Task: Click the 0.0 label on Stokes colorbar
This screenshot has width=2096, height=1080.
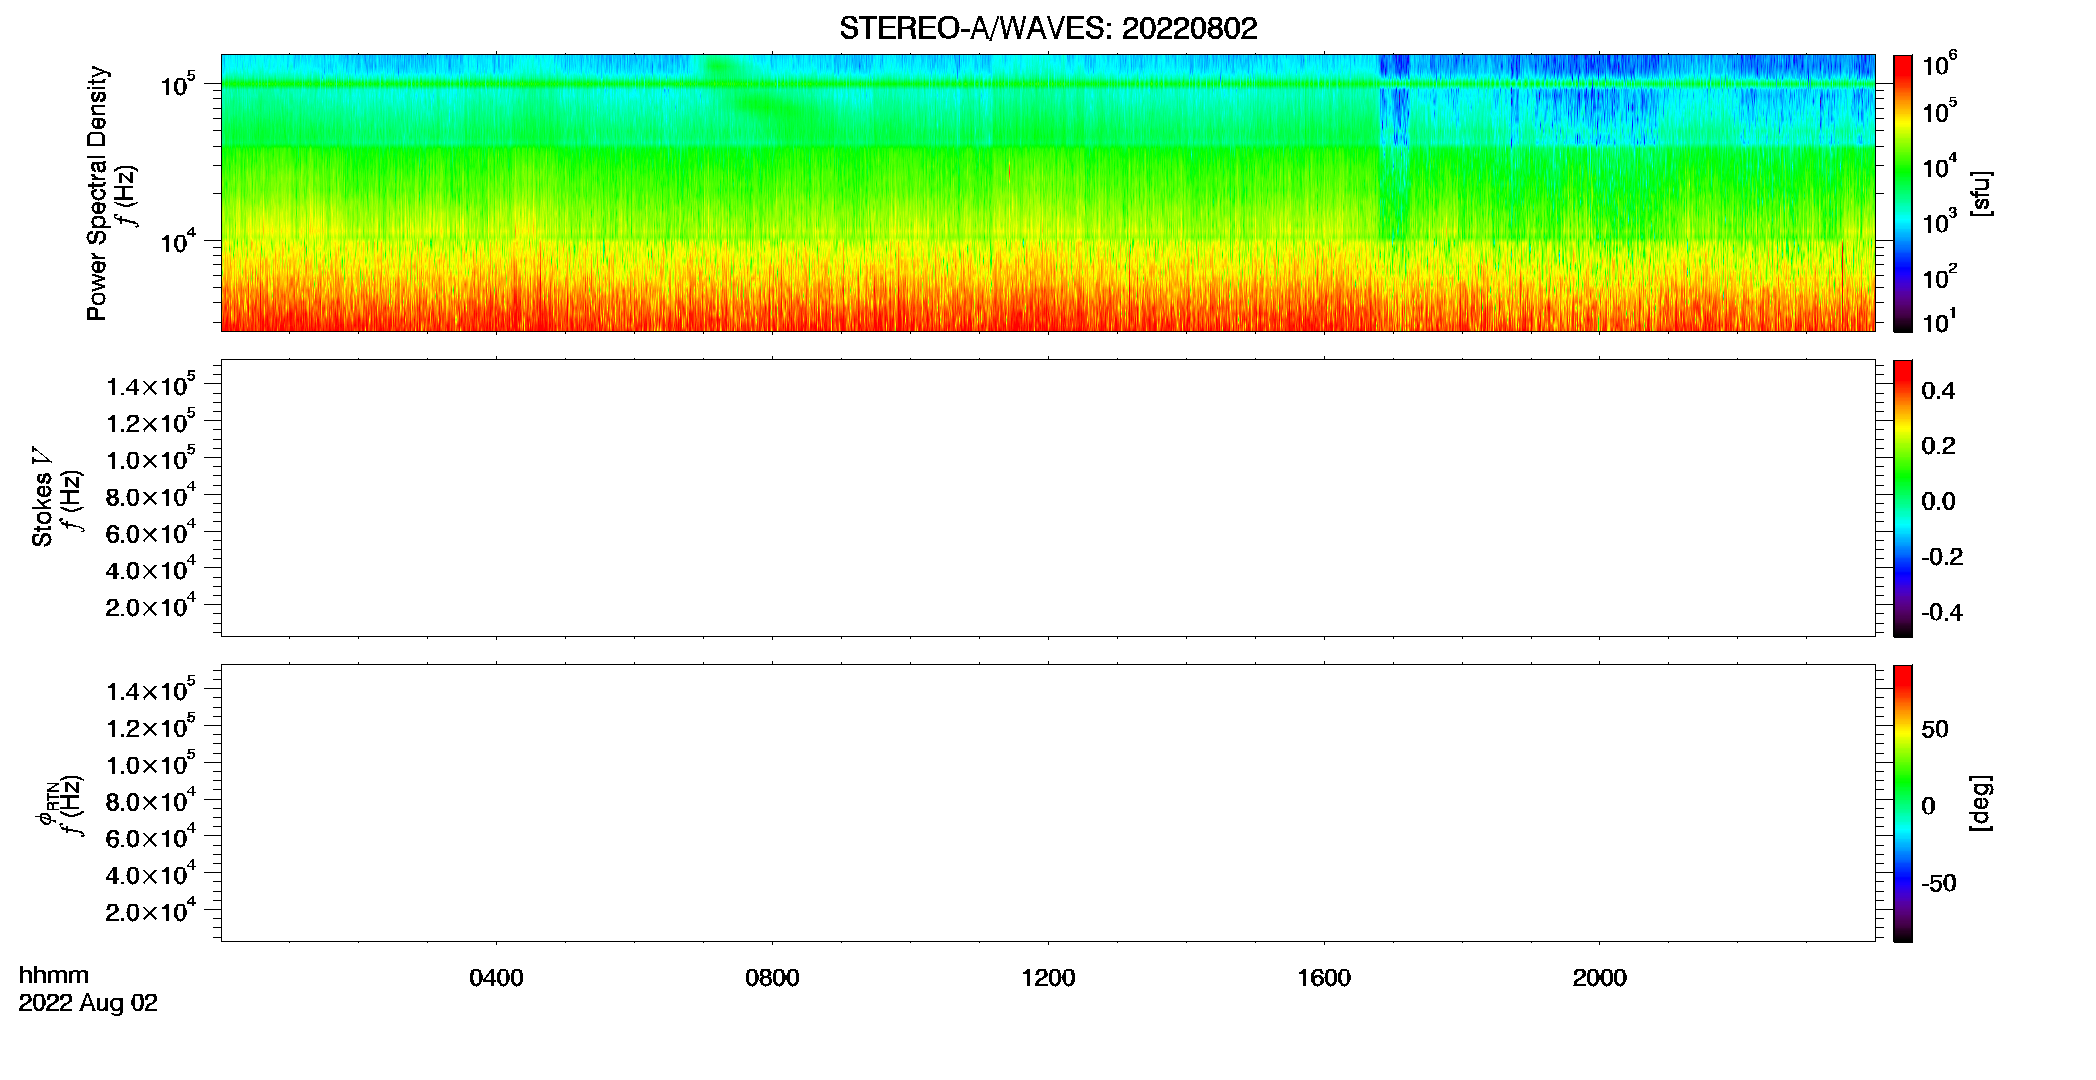Action: point(1938,502)
